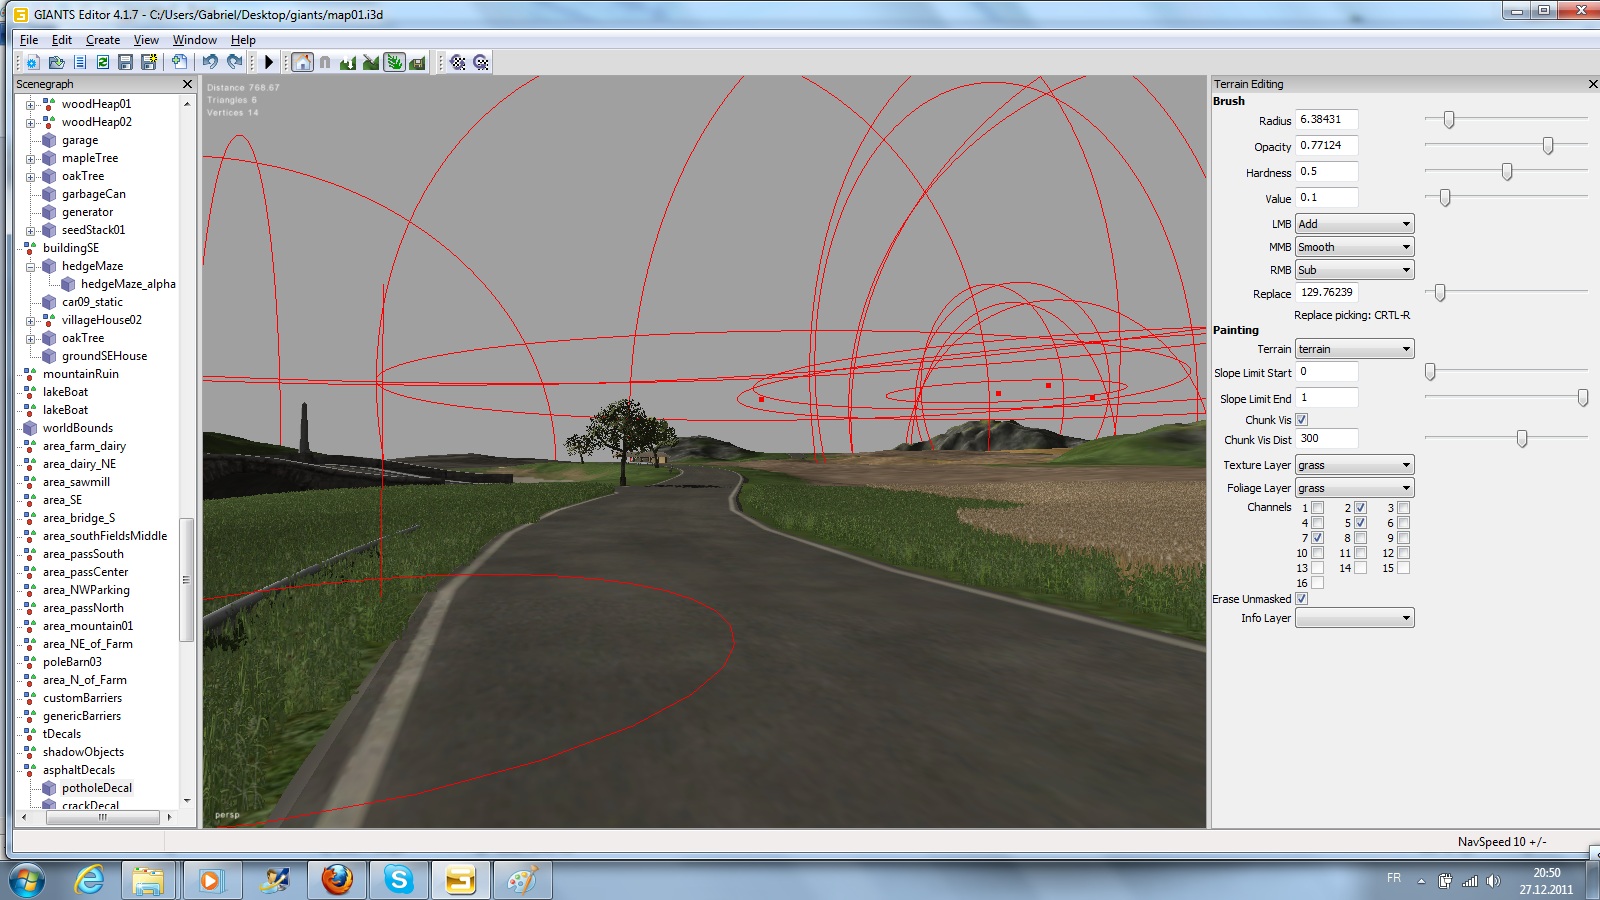Select the mountainRuin tree item
Viewport: 1600px width, 900px height.
coord(80,374)
